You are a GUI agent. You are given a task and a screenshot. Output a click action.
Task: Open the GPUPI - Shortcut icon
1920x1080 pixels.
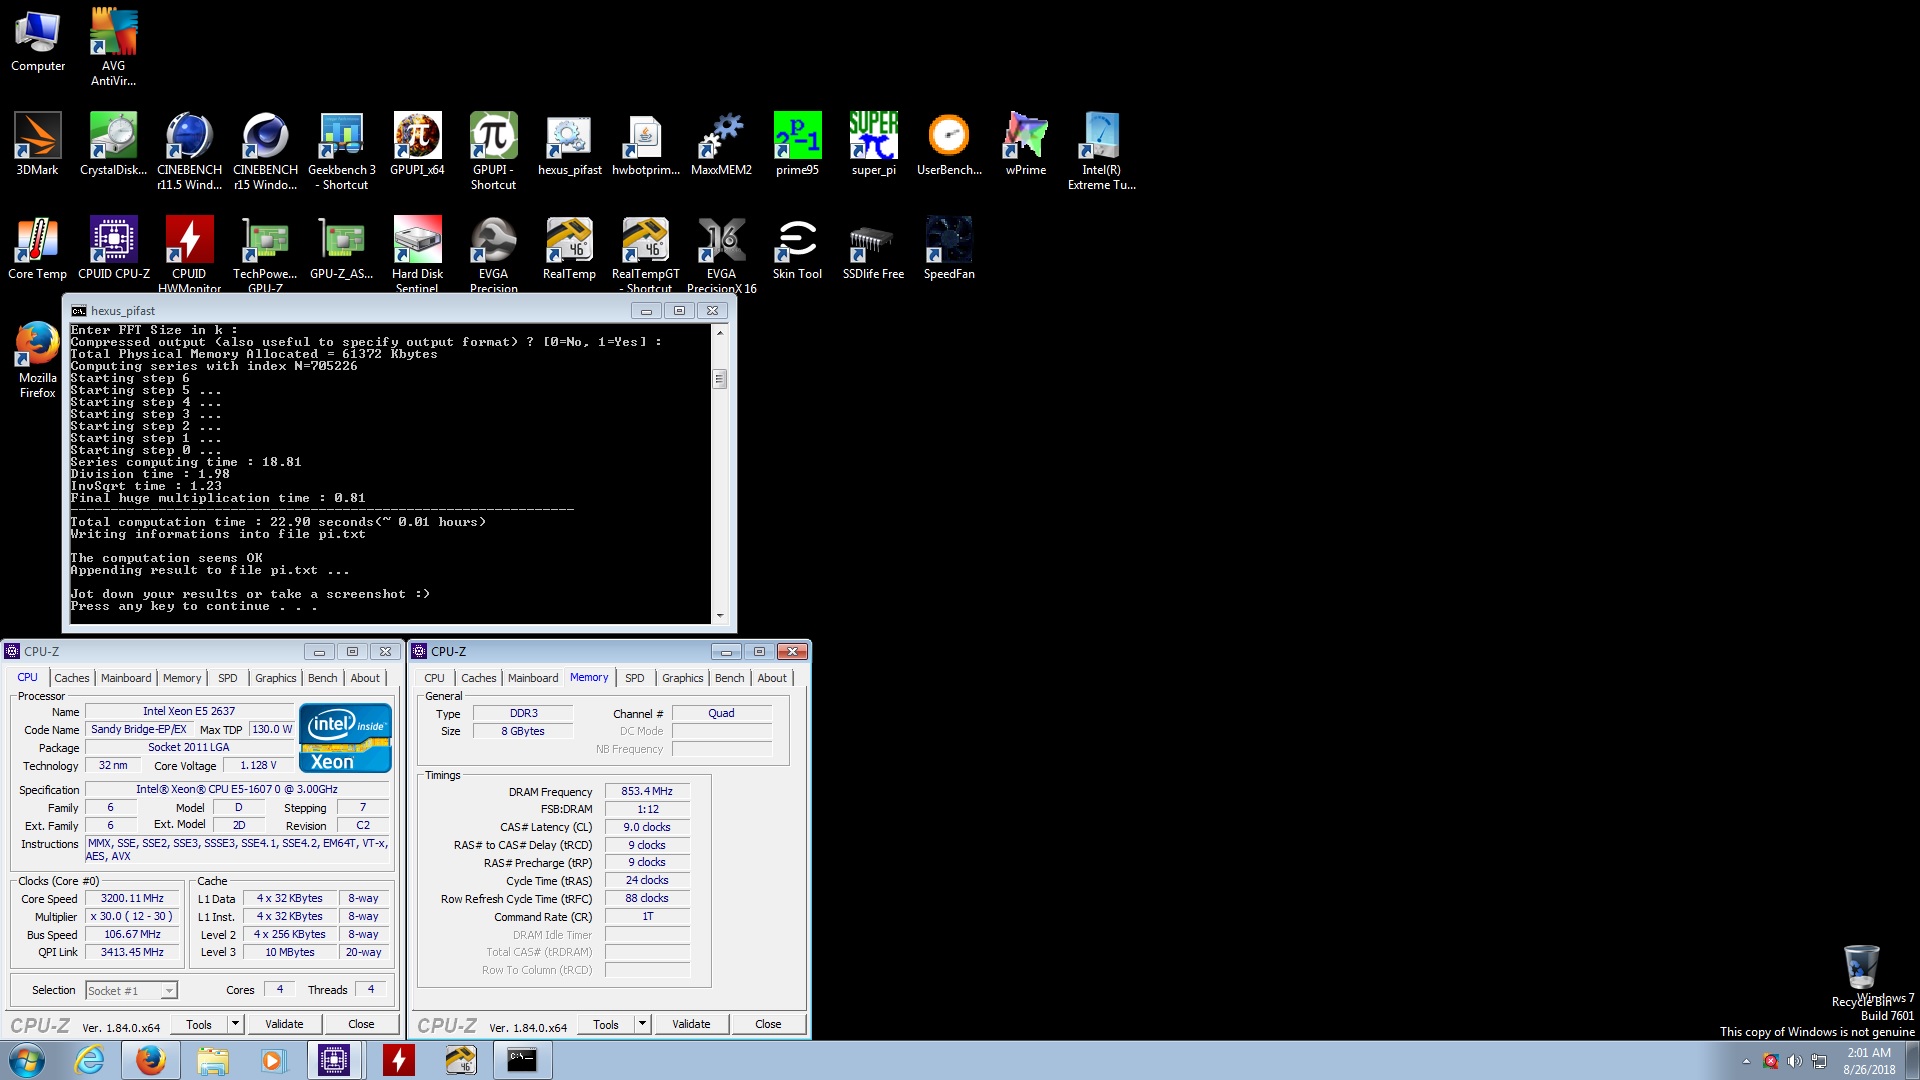[x=493, y=151]
